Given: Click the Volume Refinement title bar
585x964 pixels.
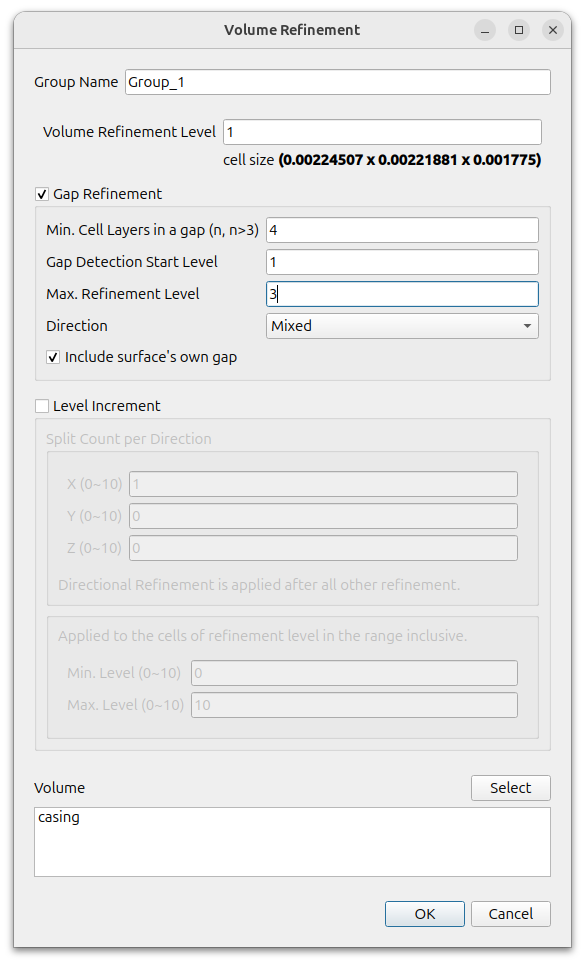Looking at the screenshot, I should [x=292, y=30].
